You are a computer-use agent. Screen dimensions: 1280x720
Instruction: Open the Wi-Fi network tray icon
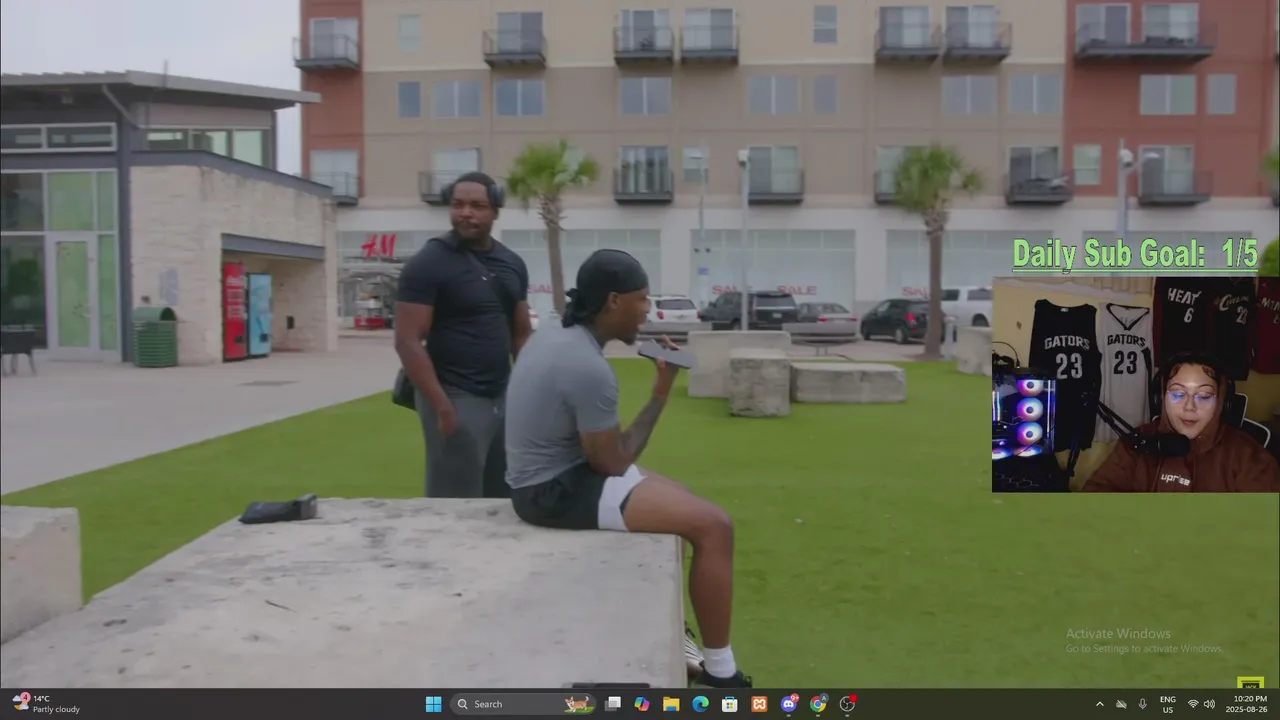click(x=1192, y=704)
